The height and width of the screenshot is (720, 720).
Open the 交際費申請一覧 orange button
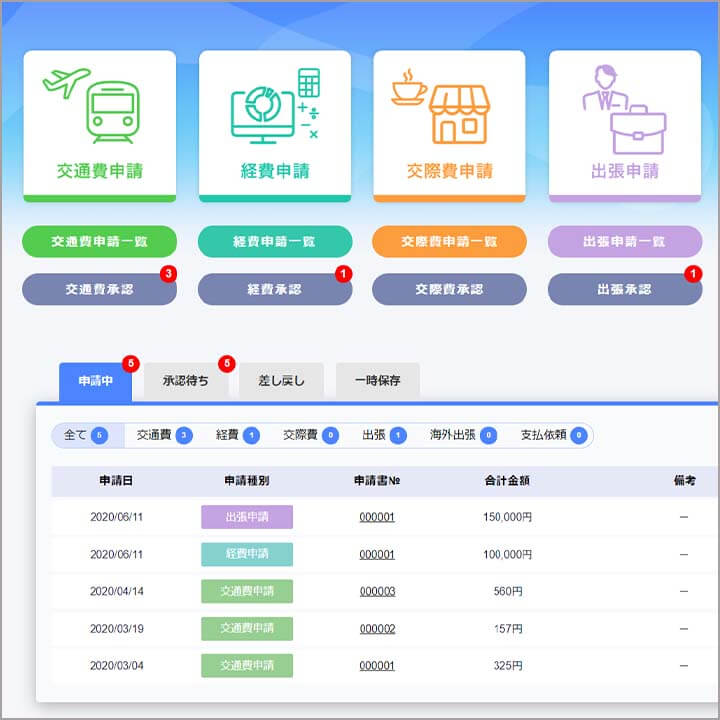tap(449, 241)
